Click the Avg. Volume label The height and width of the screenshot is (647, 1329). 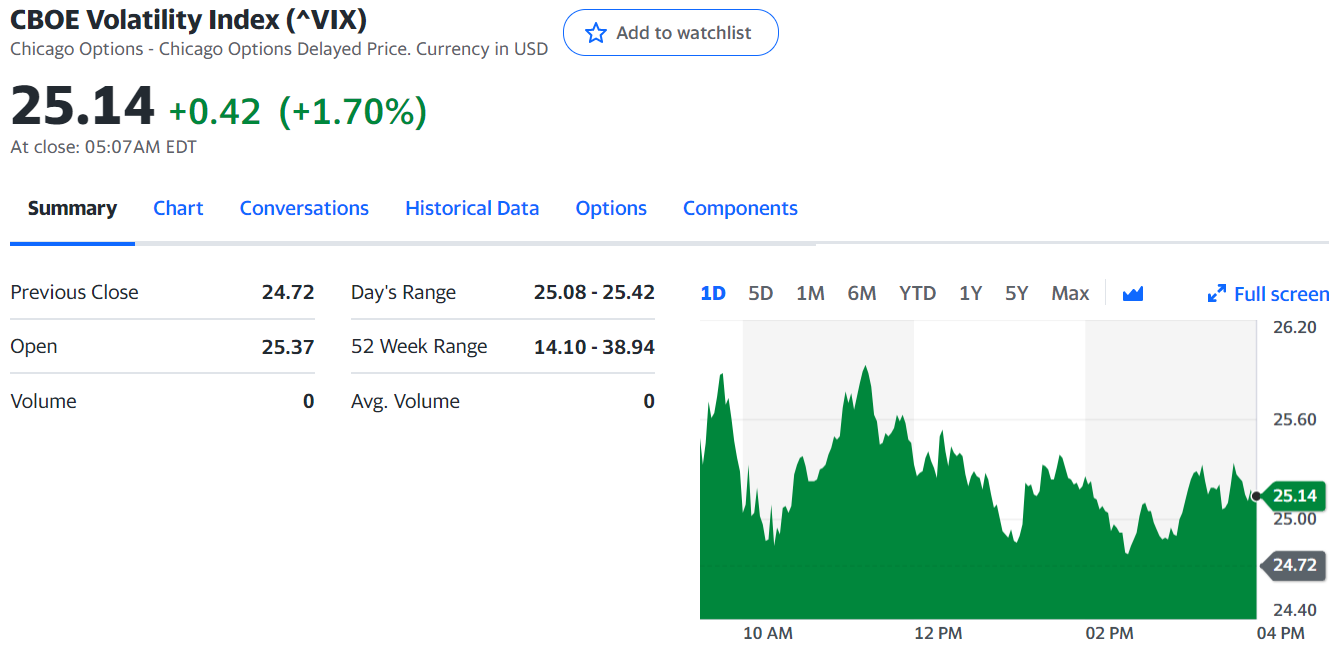tap(405, 401)
